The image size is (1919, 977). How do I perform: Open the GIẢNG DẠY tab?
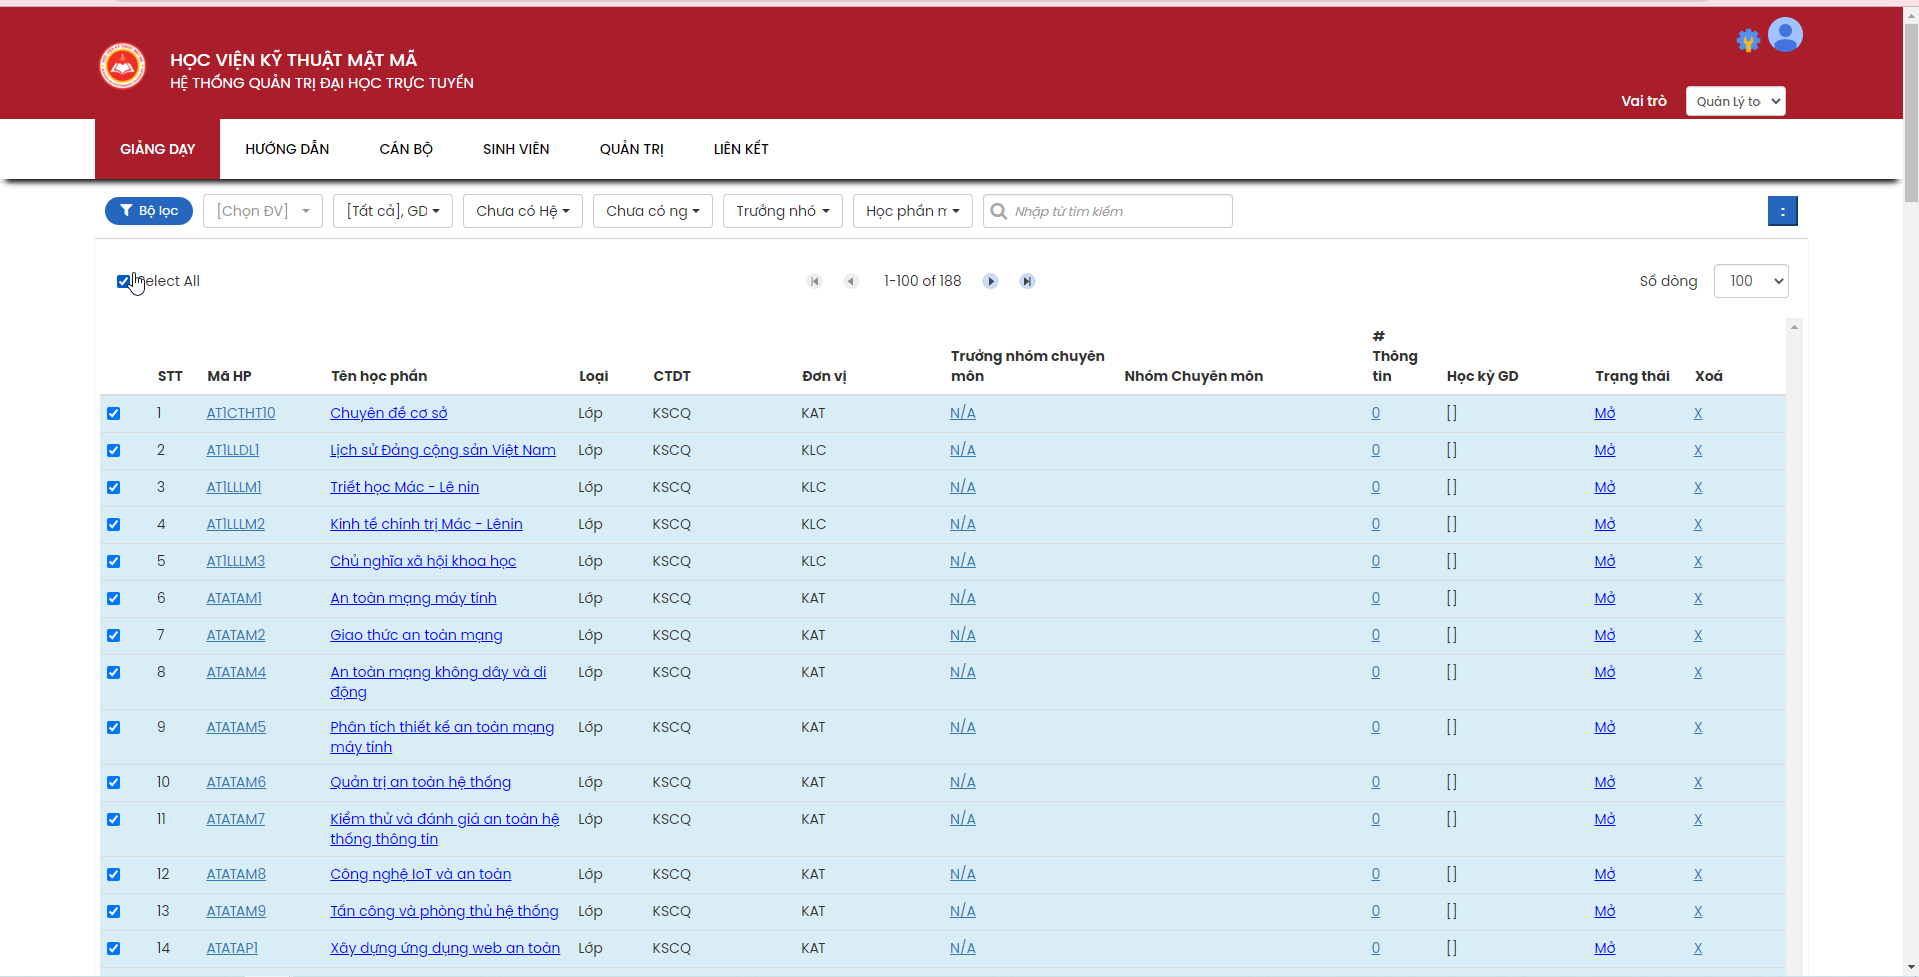[157, 149]
